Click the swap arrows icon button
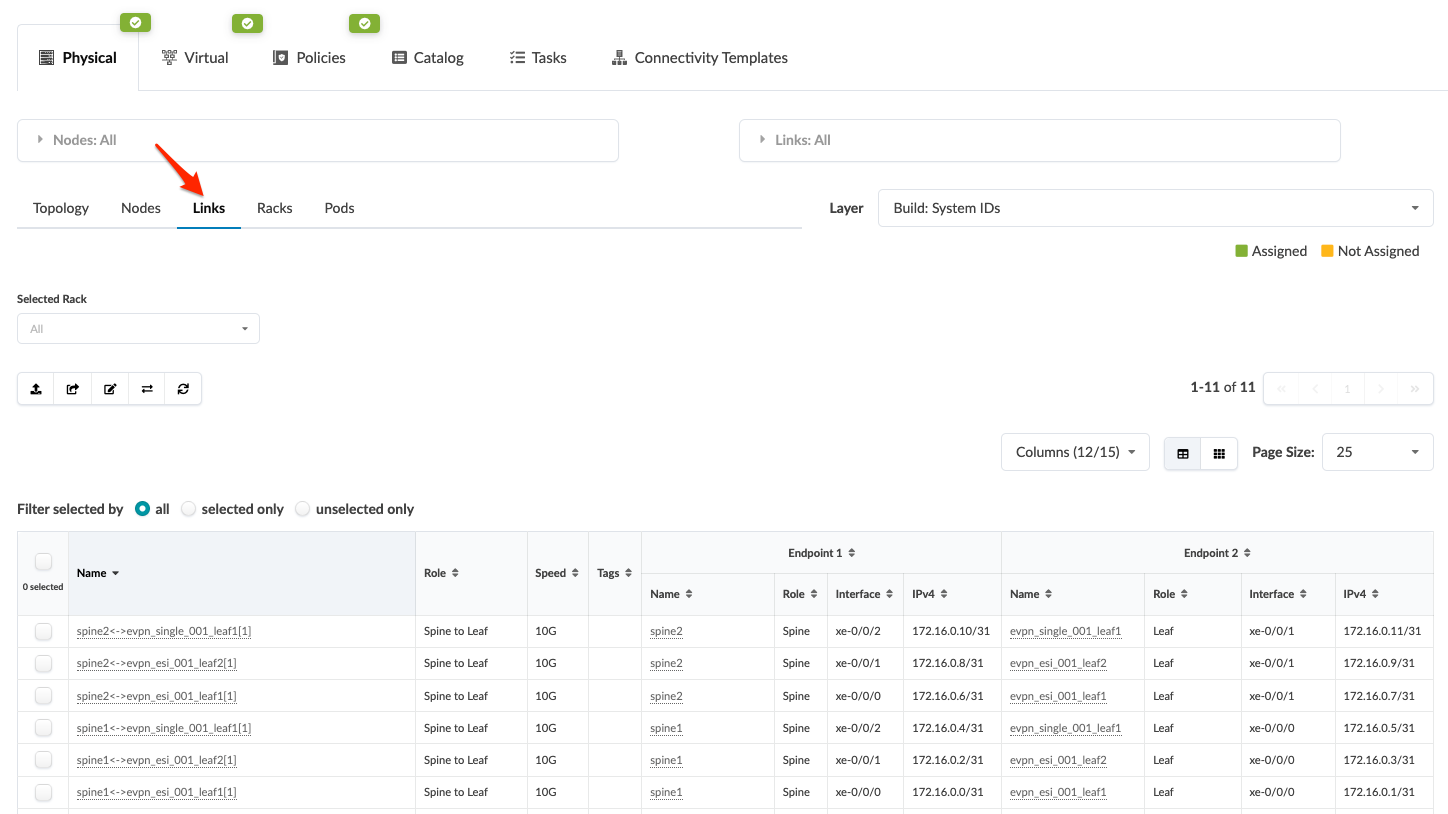This screenshot has height=814, width=1448. click(147, 389)
